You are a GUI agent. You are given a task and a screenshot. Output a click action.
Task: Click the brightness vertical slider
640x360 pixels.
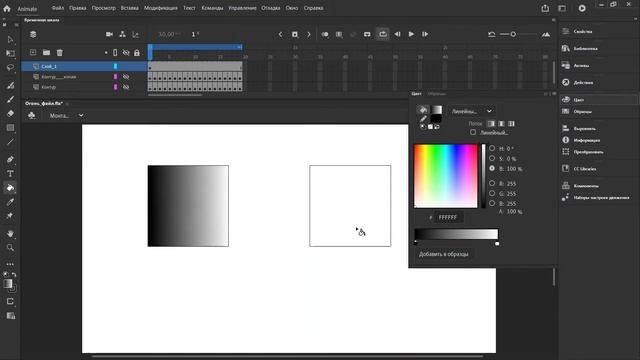tap(484, 176)
